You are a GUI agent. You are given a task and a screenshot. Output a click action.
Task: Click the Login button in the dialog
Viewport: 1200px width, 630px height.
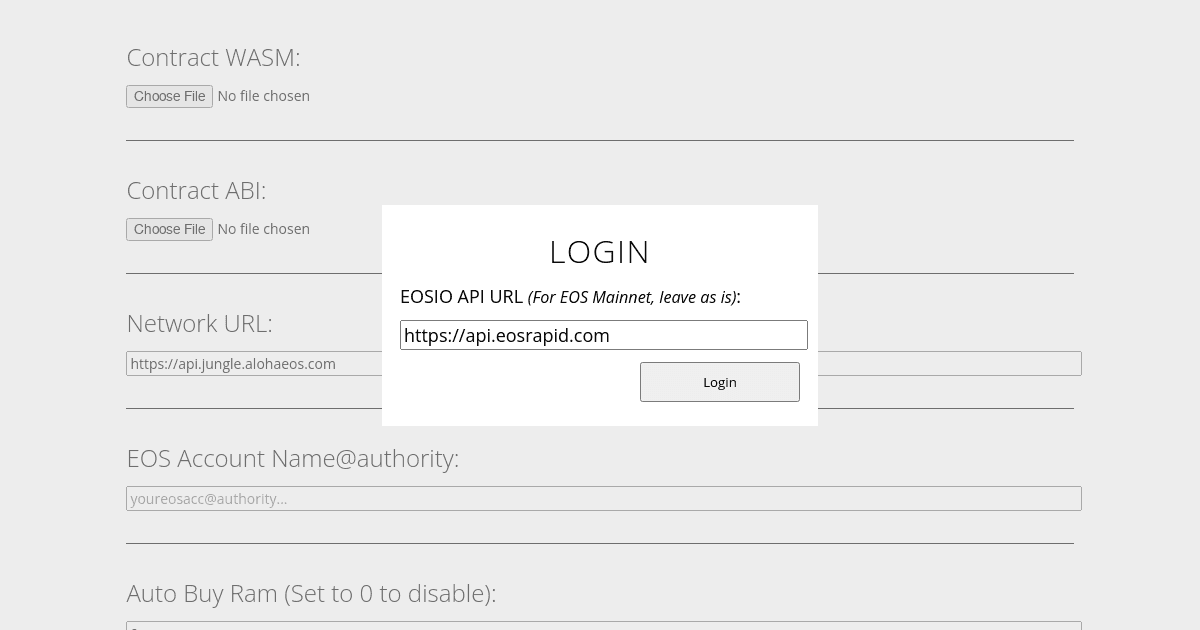coord(719,382)
